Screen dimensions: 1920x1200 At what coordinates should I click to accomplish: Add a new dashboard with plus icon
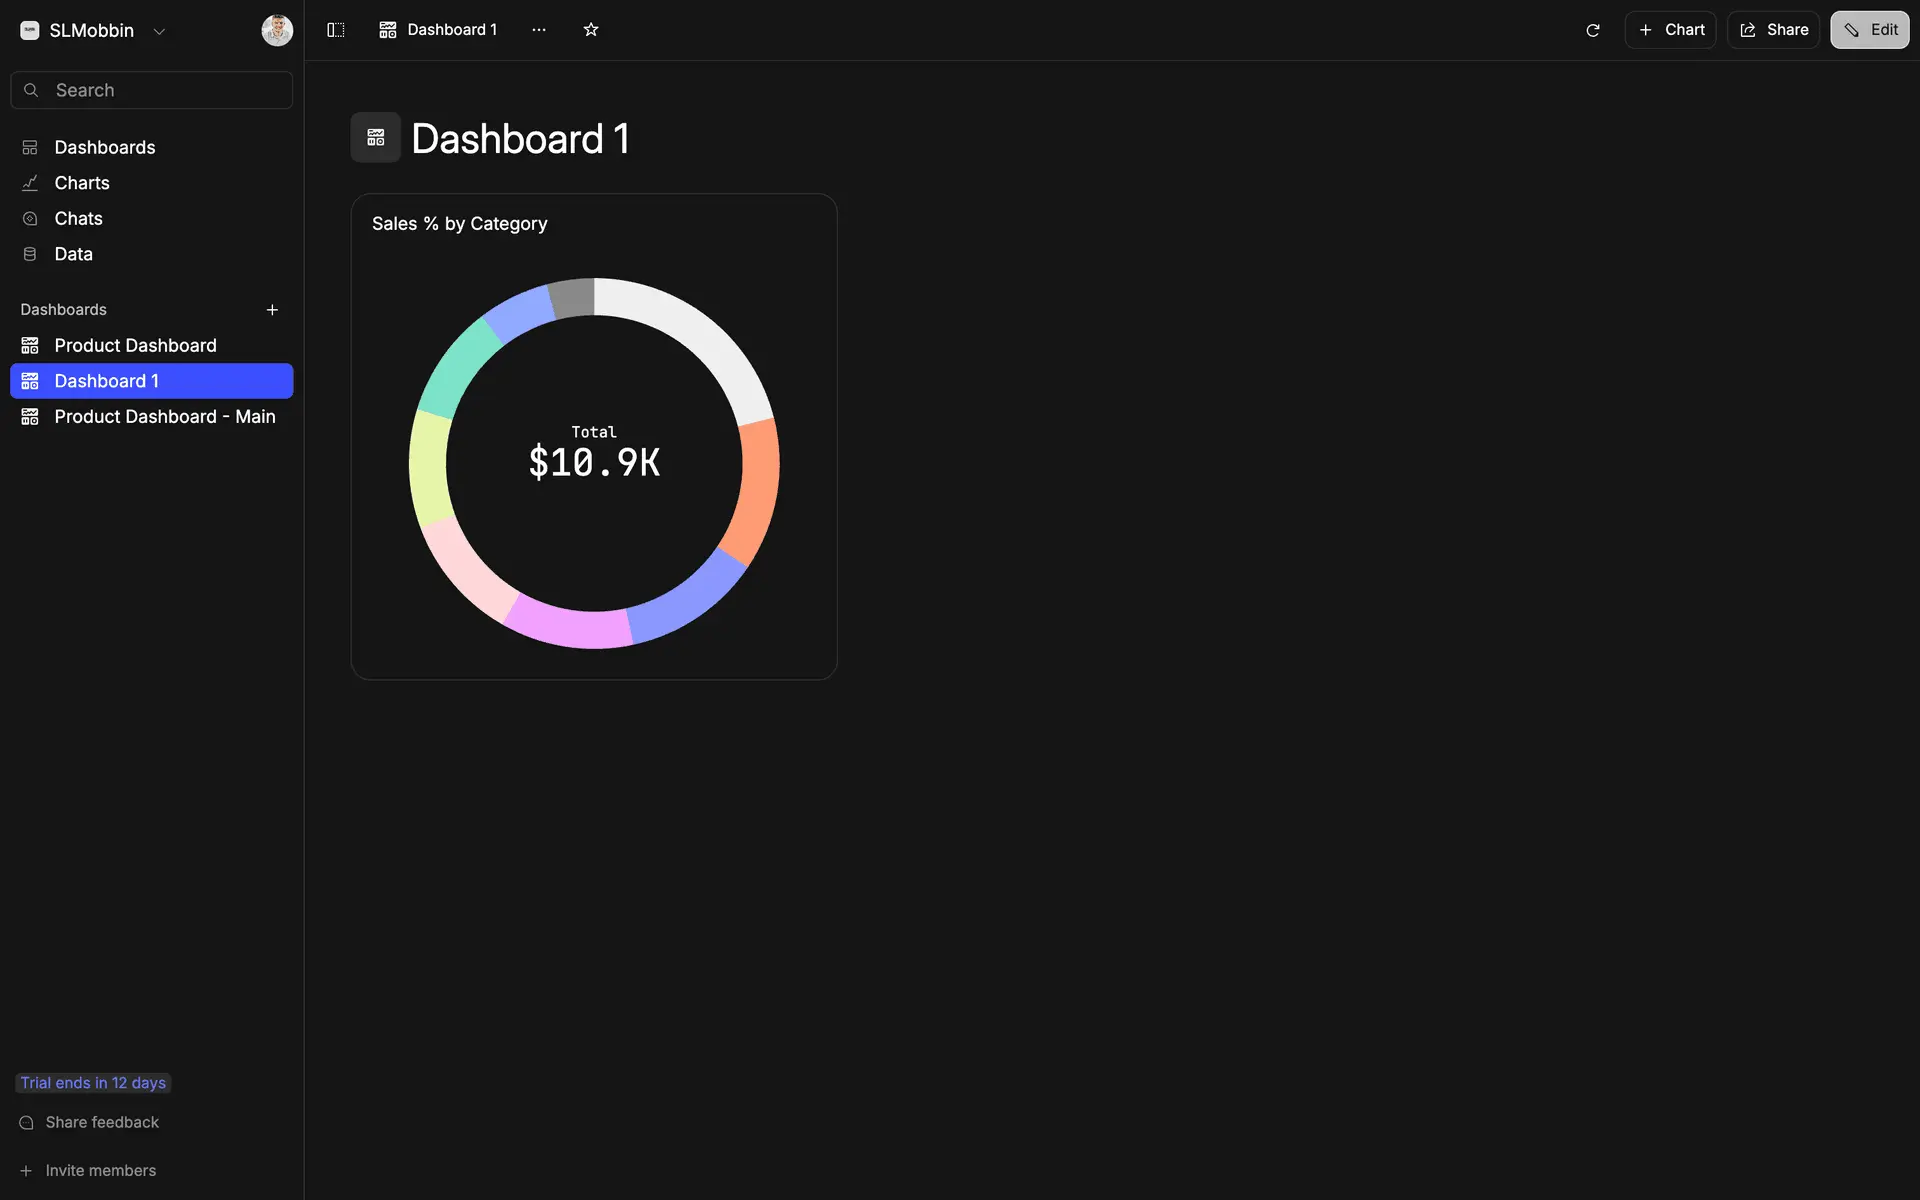point(272,310)
